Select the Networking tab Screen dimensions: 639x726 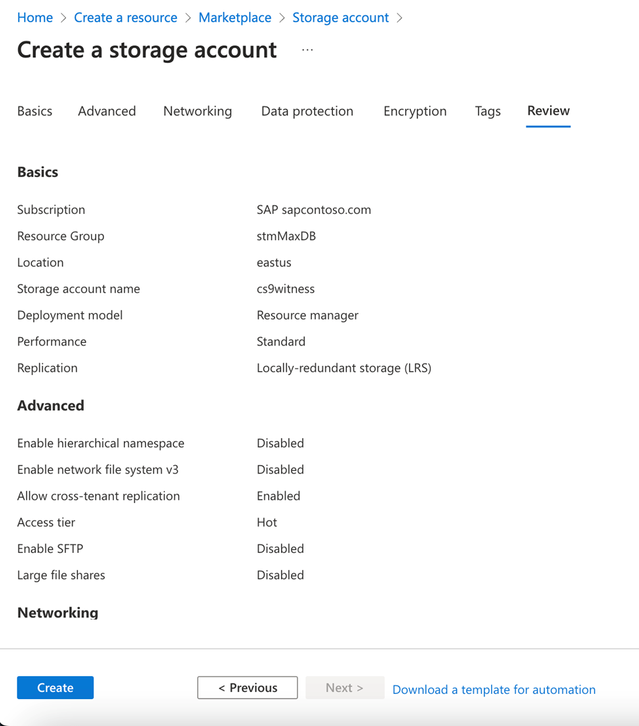pos(197,111)
